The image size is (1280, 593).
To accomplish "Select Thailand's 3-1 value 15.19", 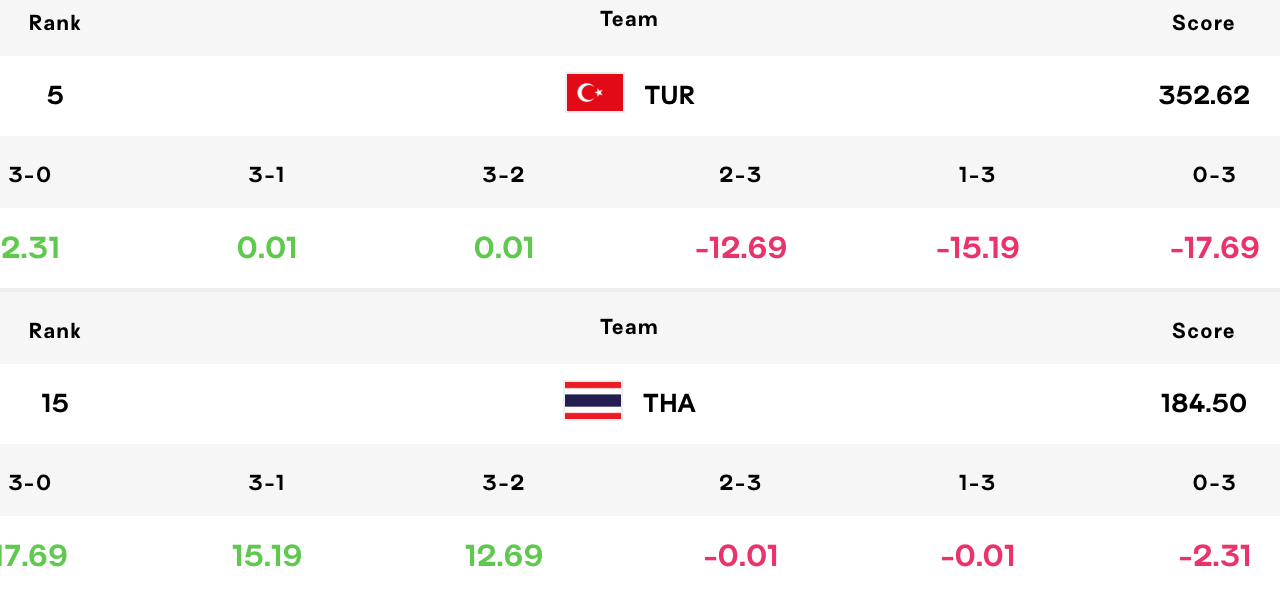I will click(267, 556).
